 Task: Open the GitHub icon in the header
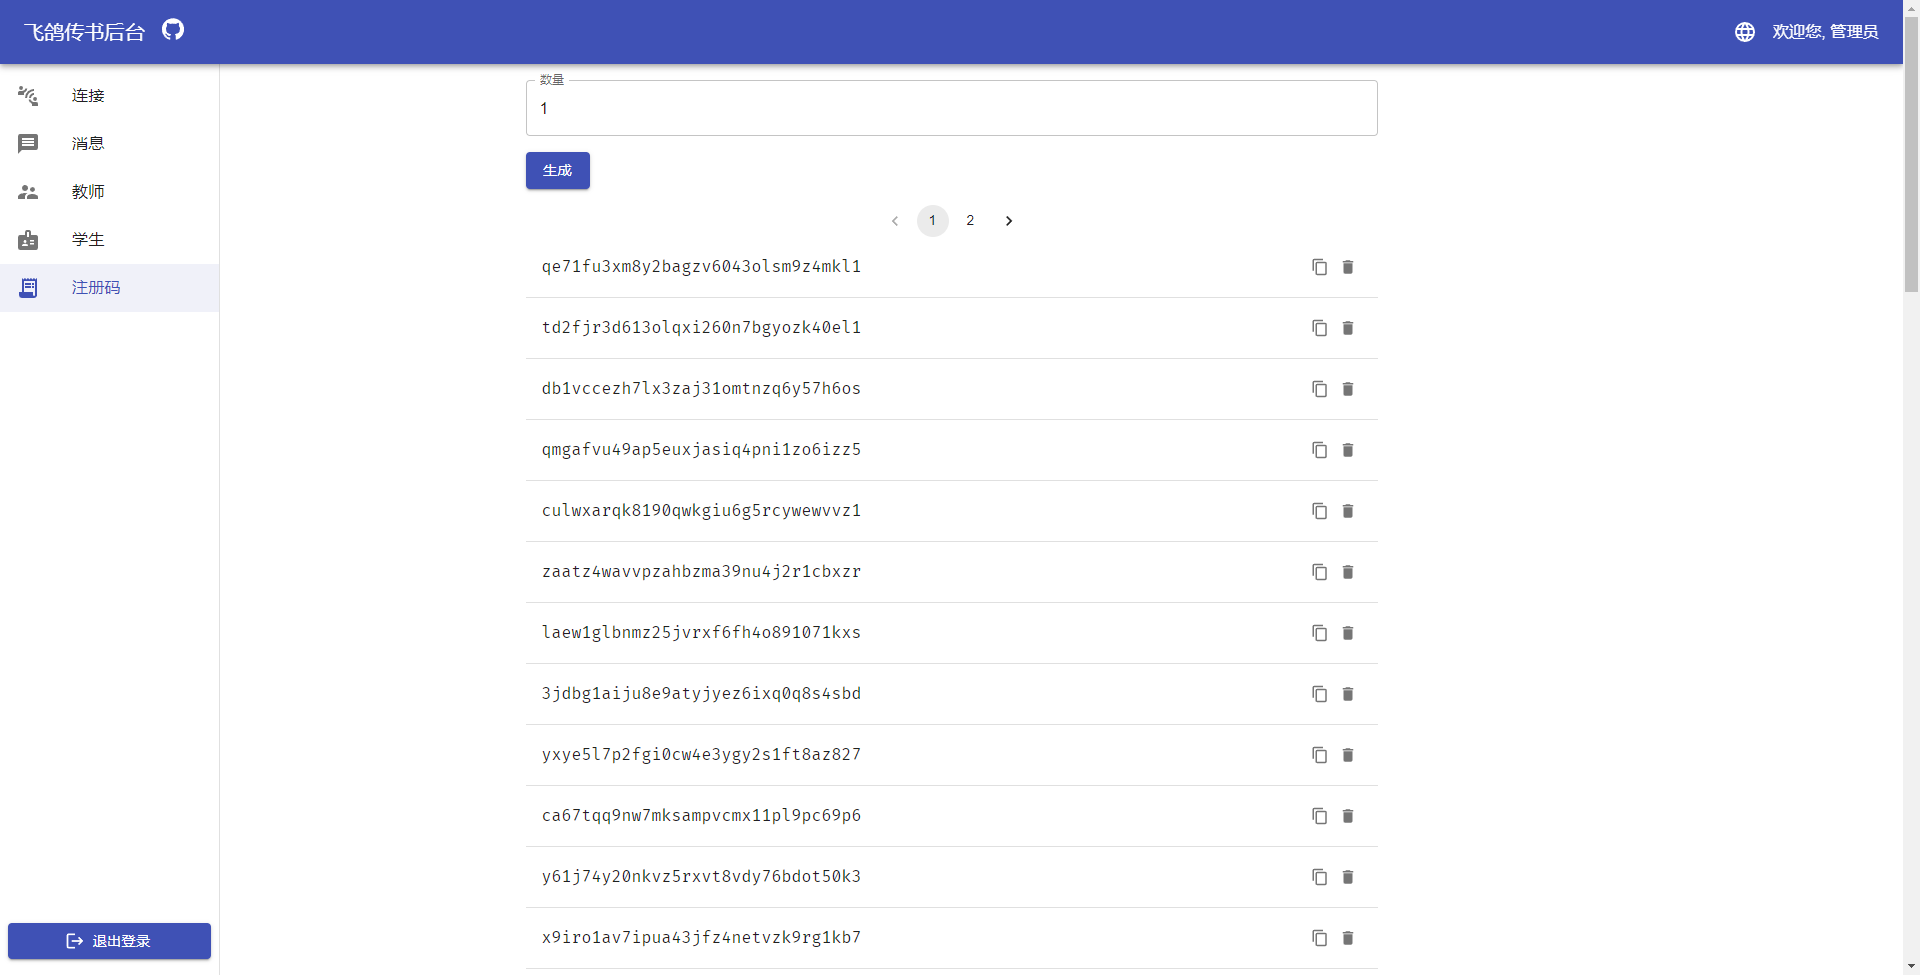tap(172, 30)
